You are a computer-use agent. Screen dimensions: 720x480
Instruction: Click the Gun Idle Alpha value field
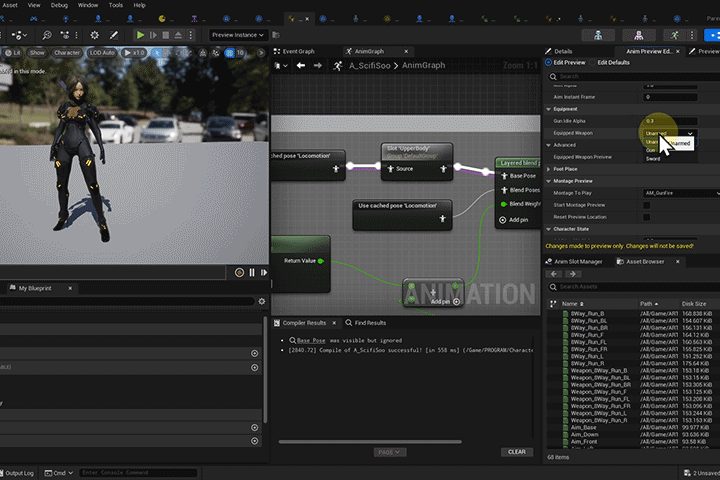pyautogui.click(x=670, y=121)
